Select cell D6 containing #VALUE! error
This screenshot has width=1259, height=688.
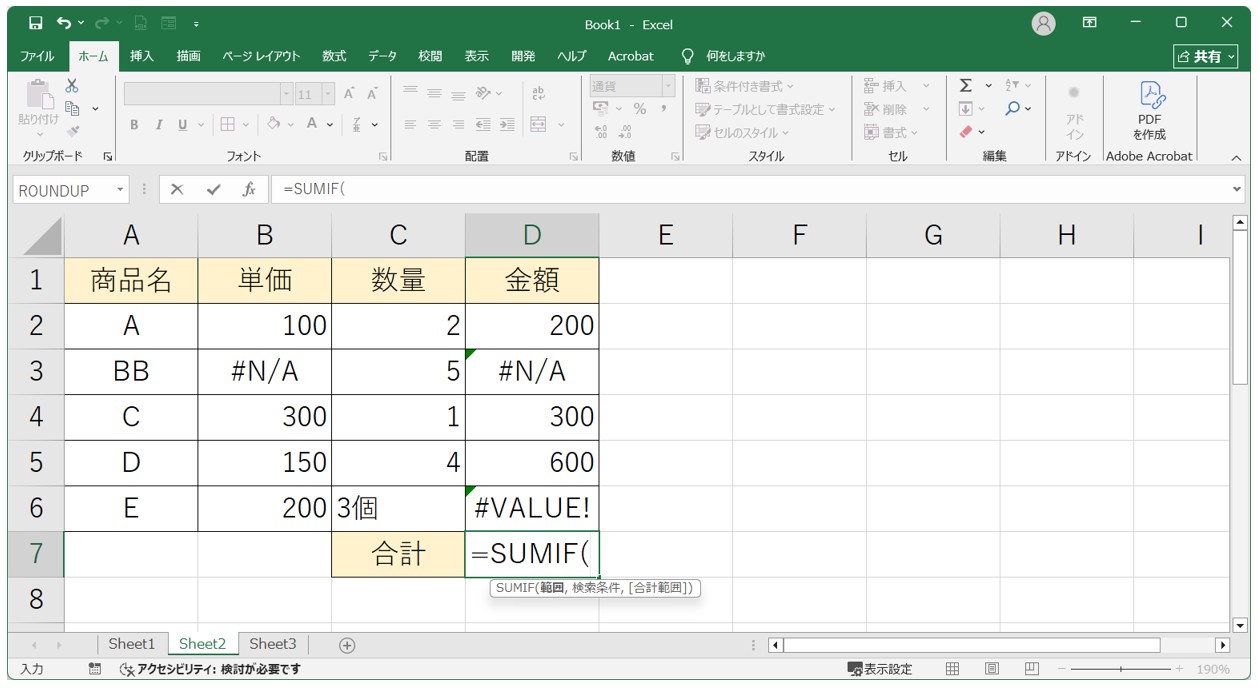[x=532, y=508]
